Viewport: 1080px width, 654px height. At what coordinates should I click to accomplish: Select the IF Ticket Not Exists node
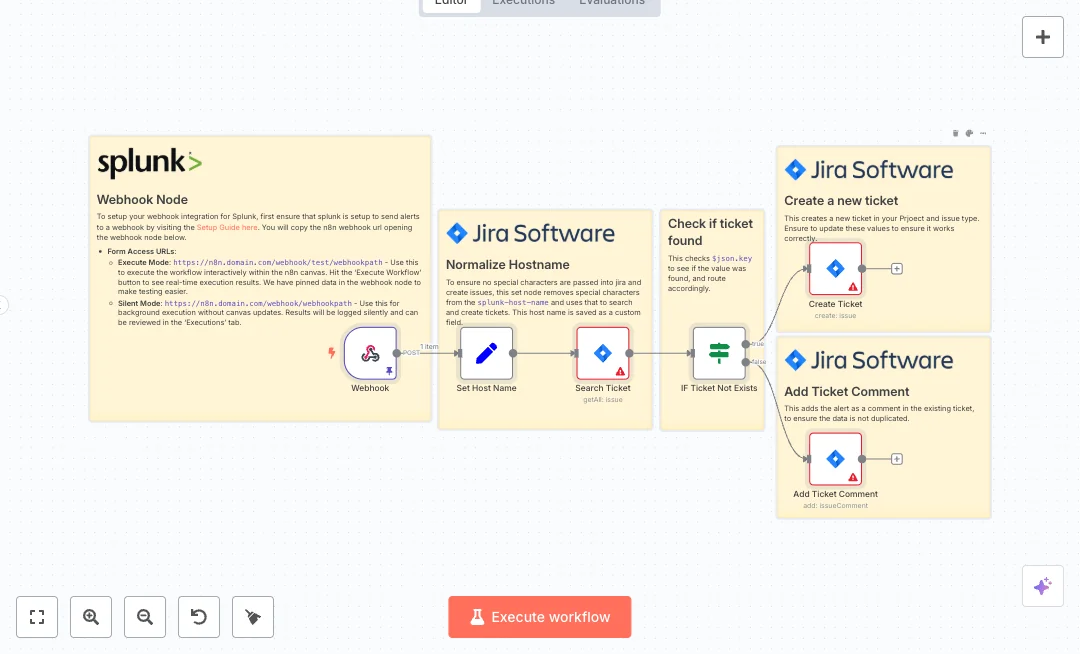pyautogui.click(x=719, y=353)
